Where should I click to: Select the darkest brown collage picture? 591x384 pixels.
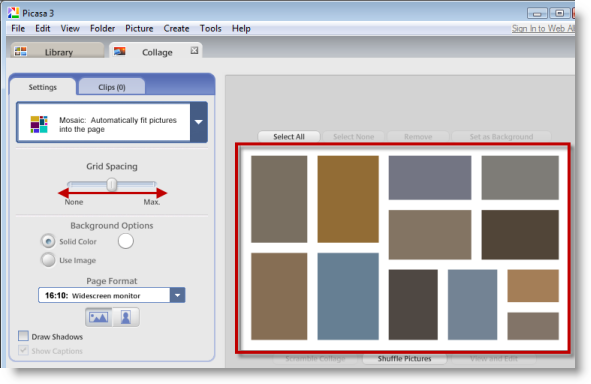pos(520,235)
